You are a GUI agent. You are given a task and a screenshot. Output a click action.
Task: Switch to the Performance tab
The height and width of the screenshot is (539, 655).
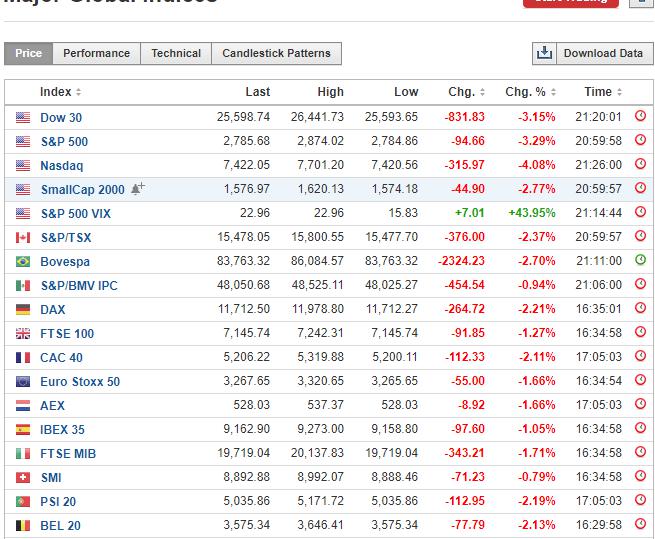coord(96,53)
